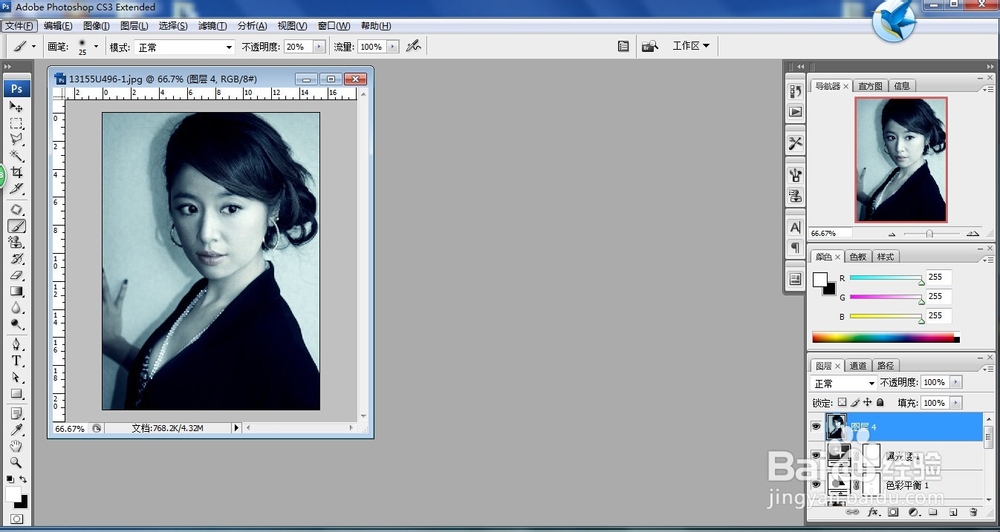Click Add layer style fx button

pyautogui.click(x=874, y=512)
